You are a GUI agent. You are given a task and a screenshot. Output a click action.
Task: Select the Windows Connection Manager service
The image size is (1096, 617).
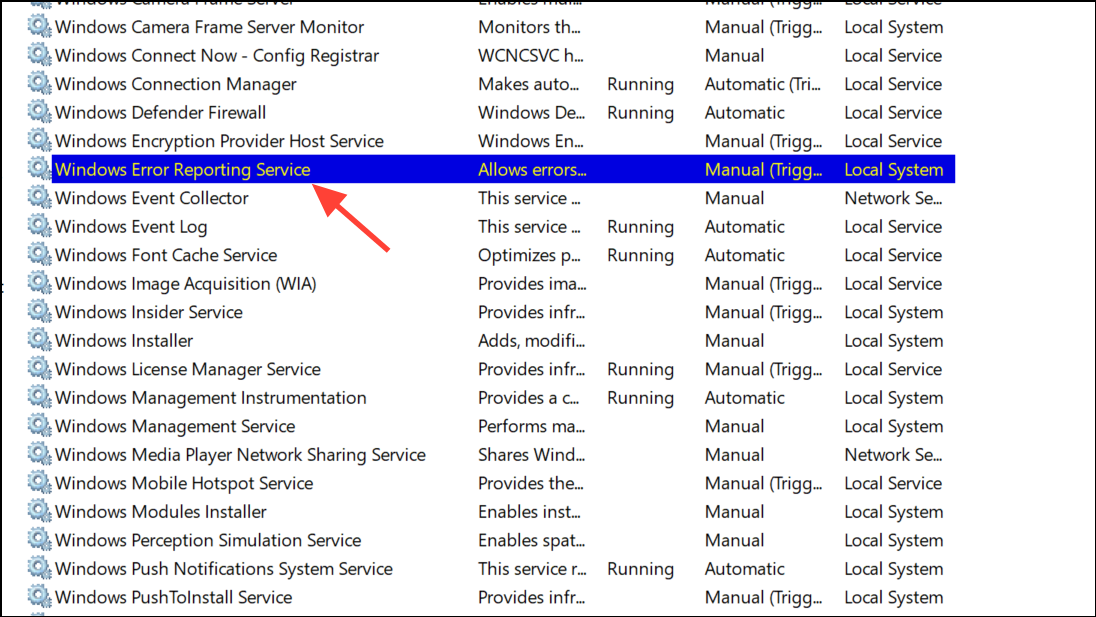point(175,85)
